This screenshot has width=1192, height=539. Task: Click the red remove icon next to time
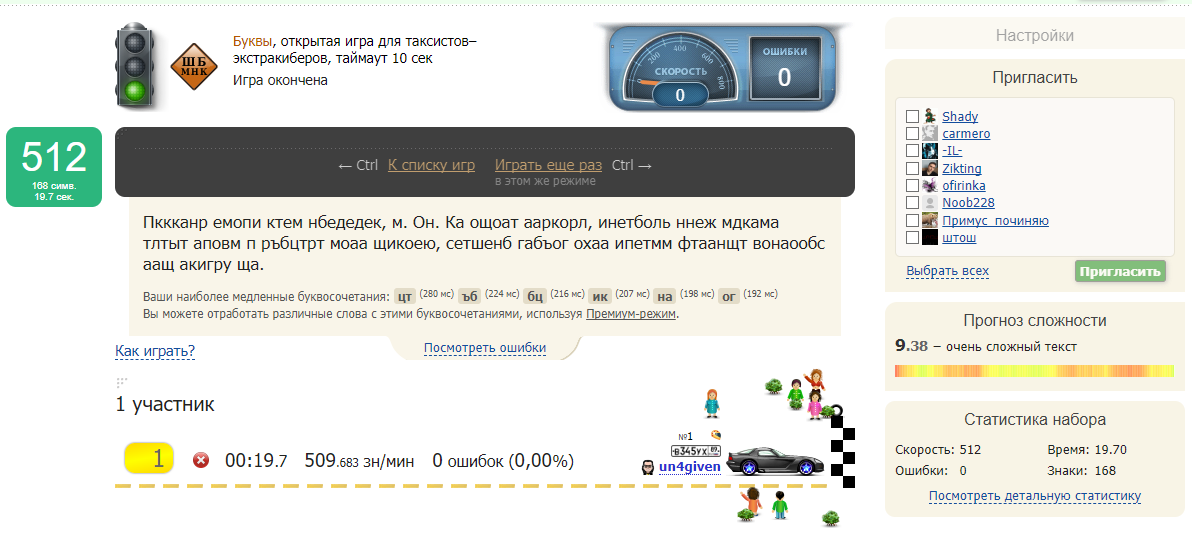tap(201, 460)
